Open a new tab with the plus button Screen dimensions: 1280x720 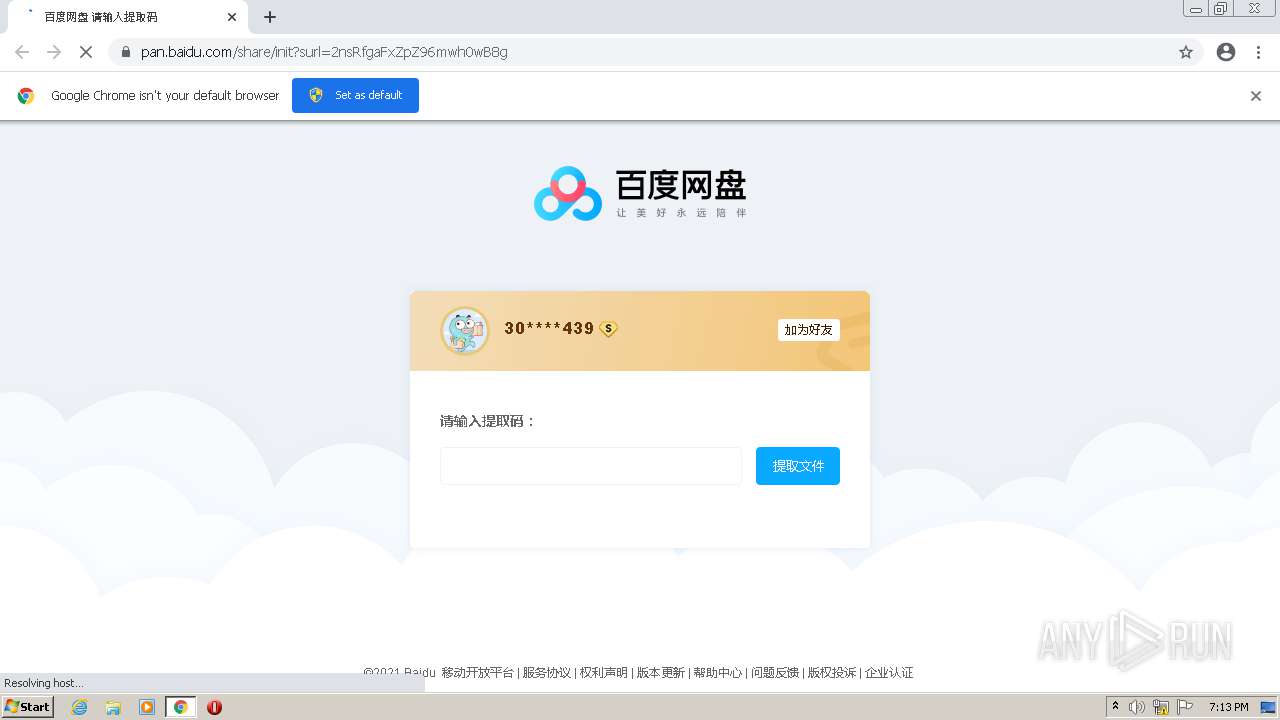tap(270, 17)
